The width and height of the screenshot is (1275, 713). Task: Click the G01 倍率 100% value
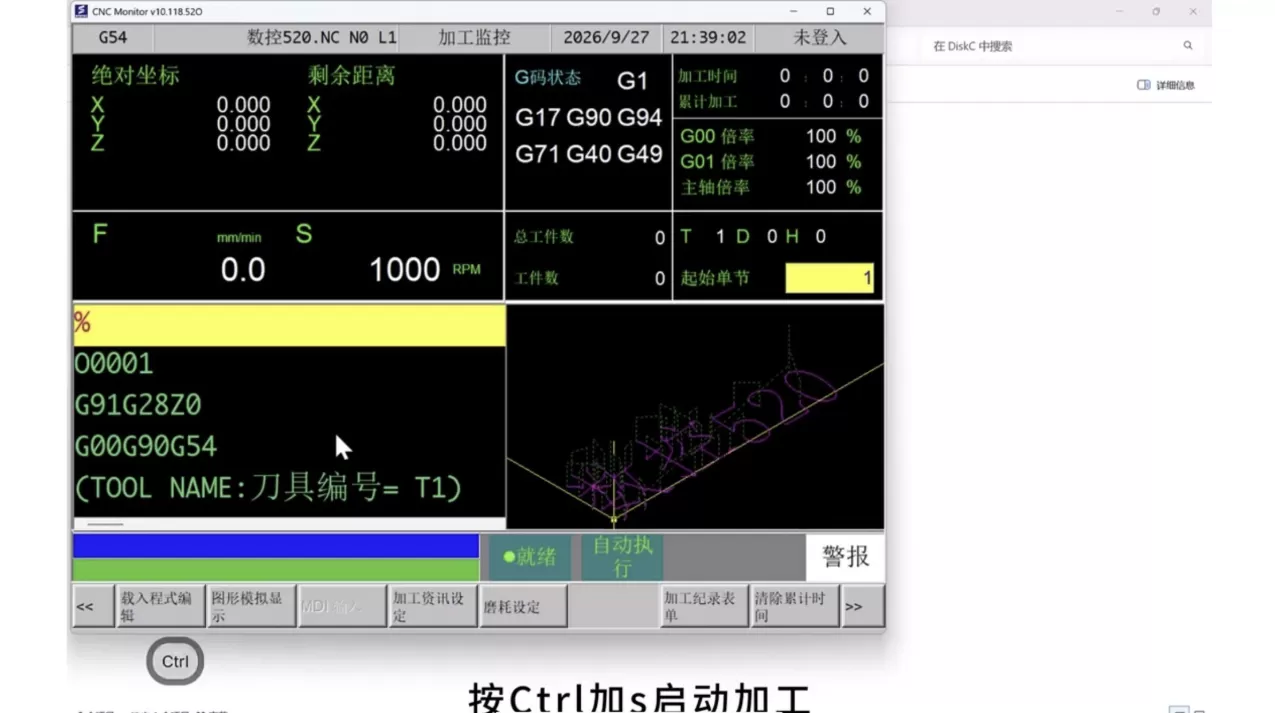[x=833, y=161]
